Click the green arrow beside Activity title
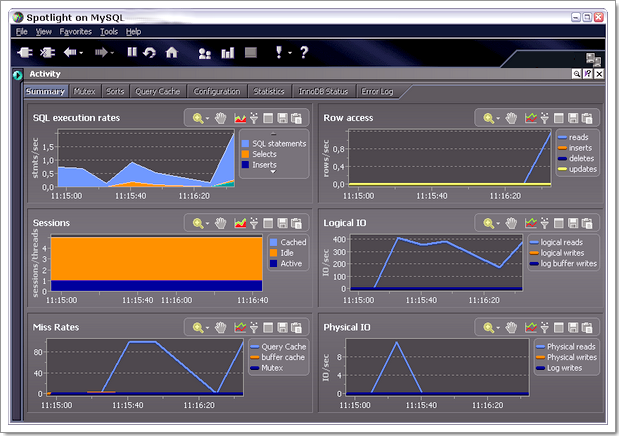 pyautogui.click(x=17, y=74)
